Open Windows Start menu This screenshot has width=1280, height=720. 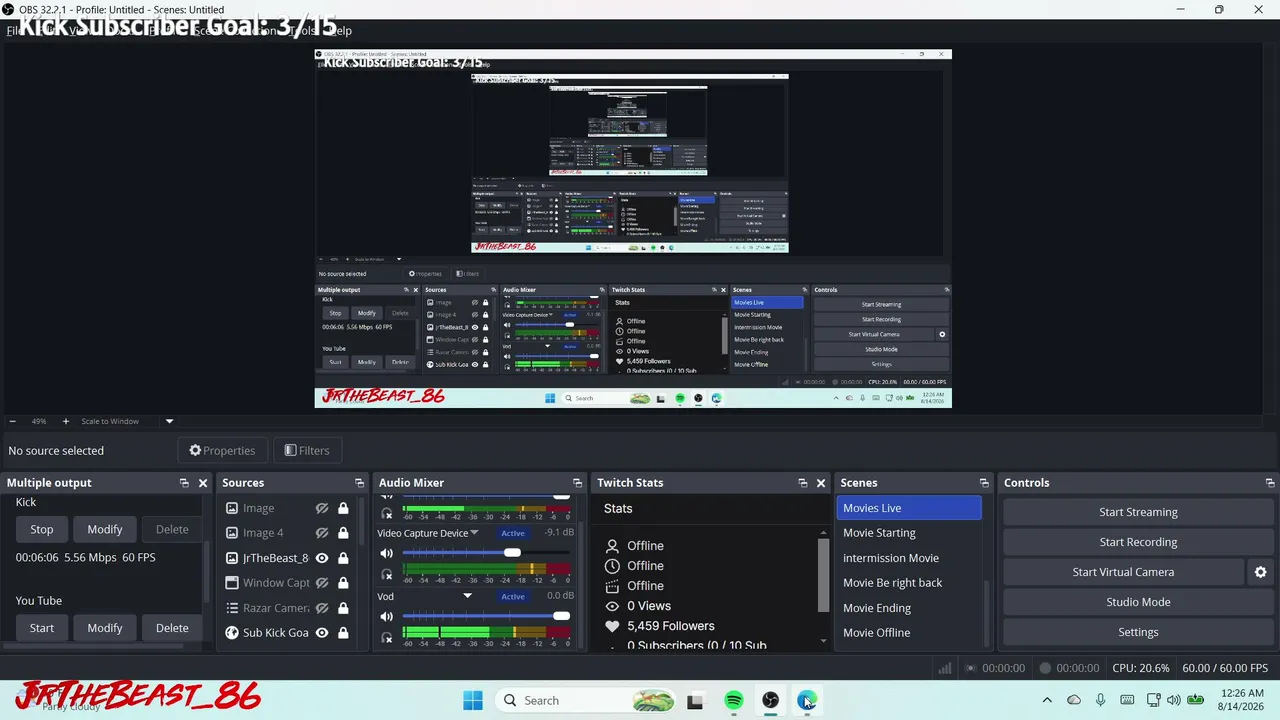point(473,700)
